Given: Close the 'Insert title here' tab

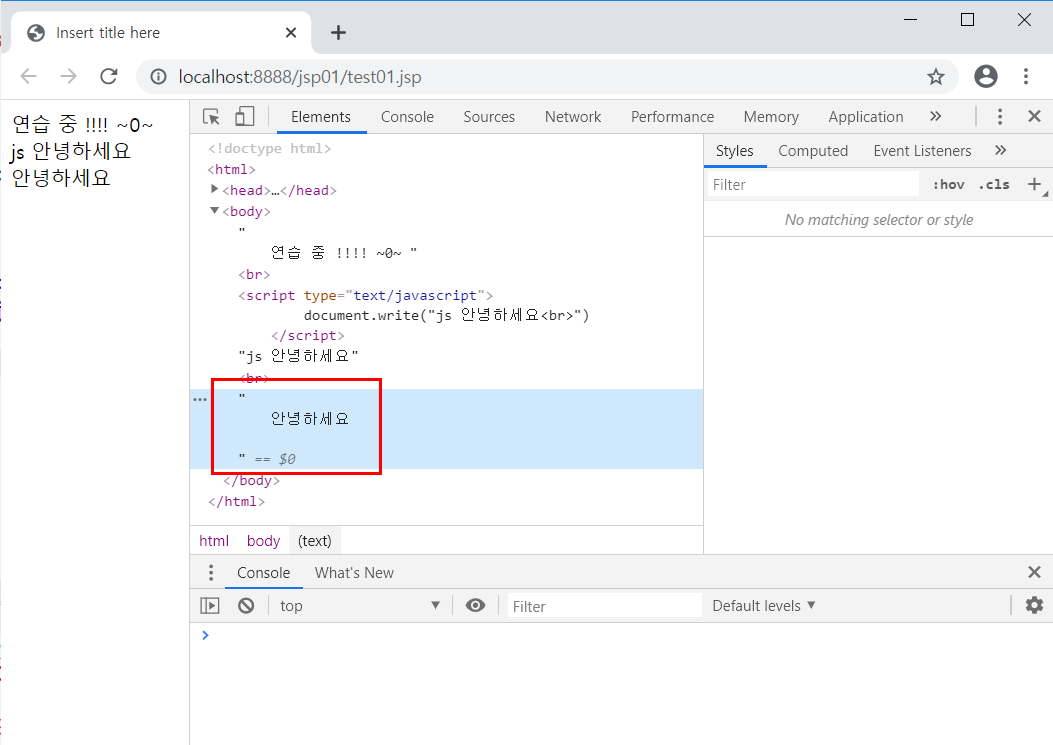Looking at the screenshot, I should (x=291, y=33).
